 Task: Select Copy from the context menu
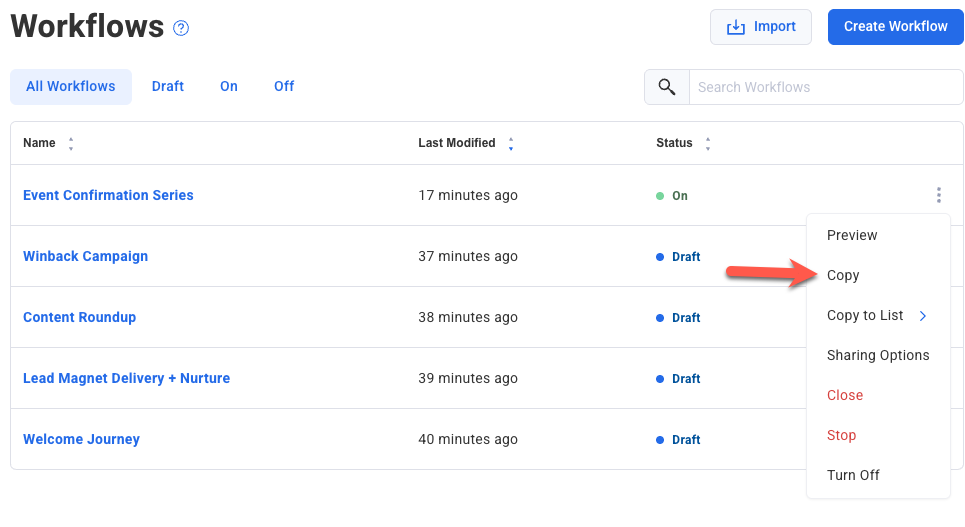843,275
